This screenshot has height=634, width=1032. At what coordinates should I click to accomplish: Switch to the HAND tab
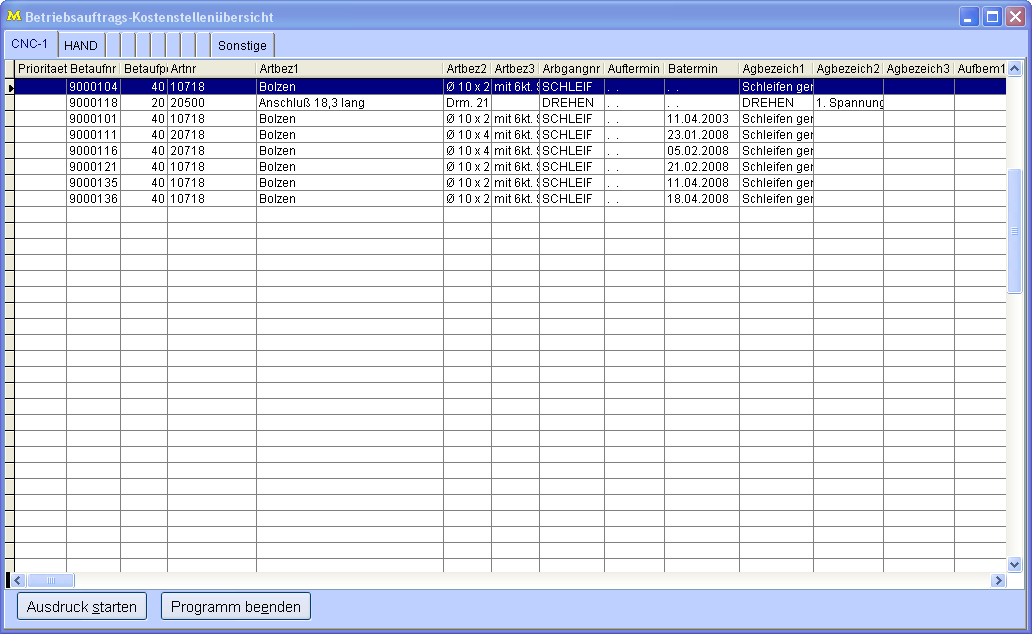pyautogui.click(x=81, y=46)
